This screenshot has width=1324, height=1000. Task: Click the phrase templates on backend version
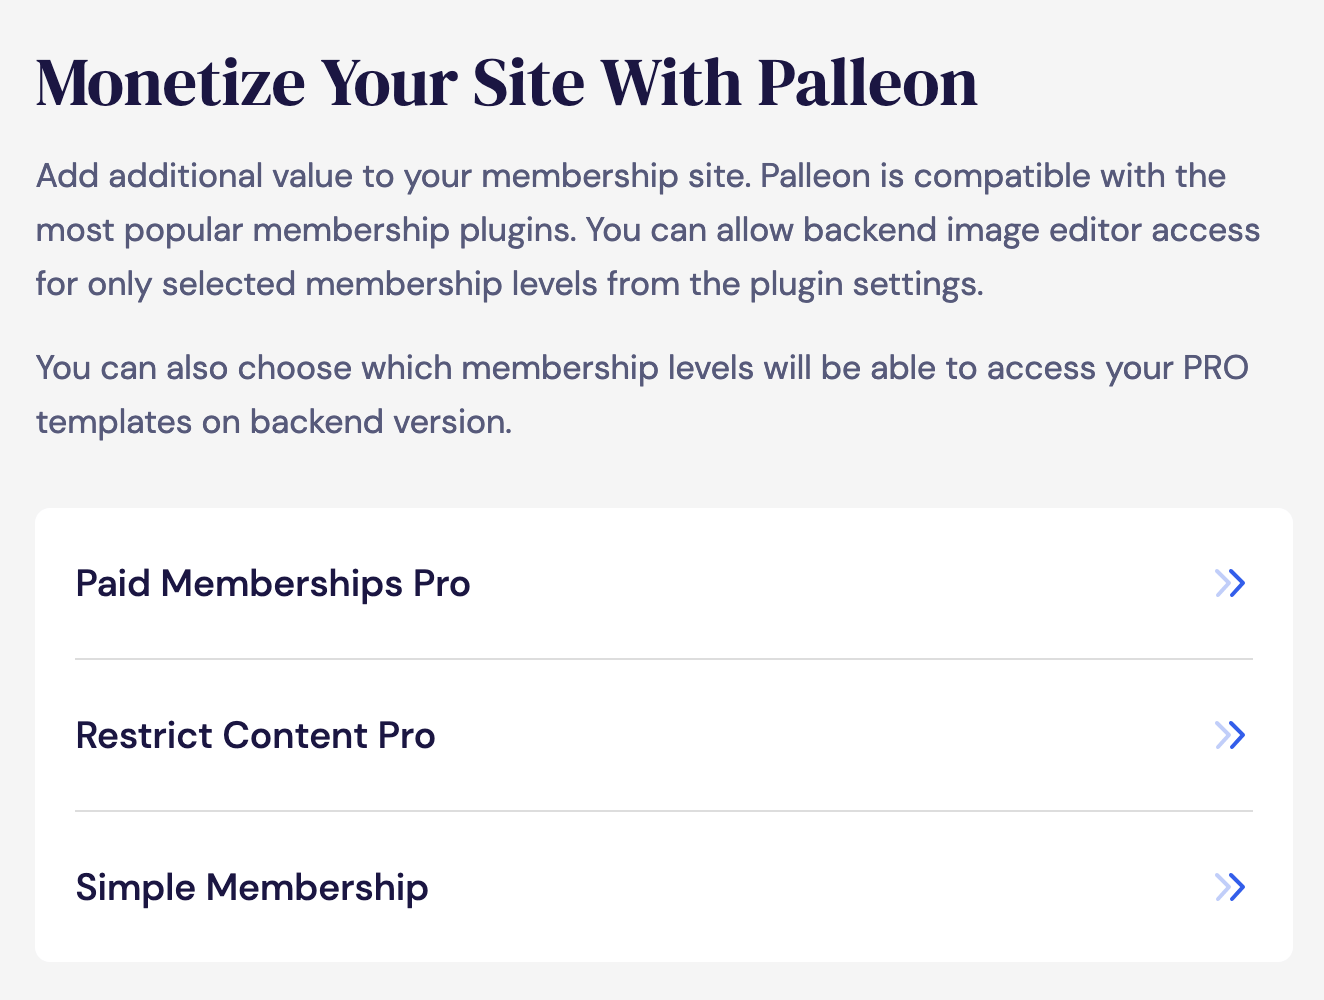[274, 422]
